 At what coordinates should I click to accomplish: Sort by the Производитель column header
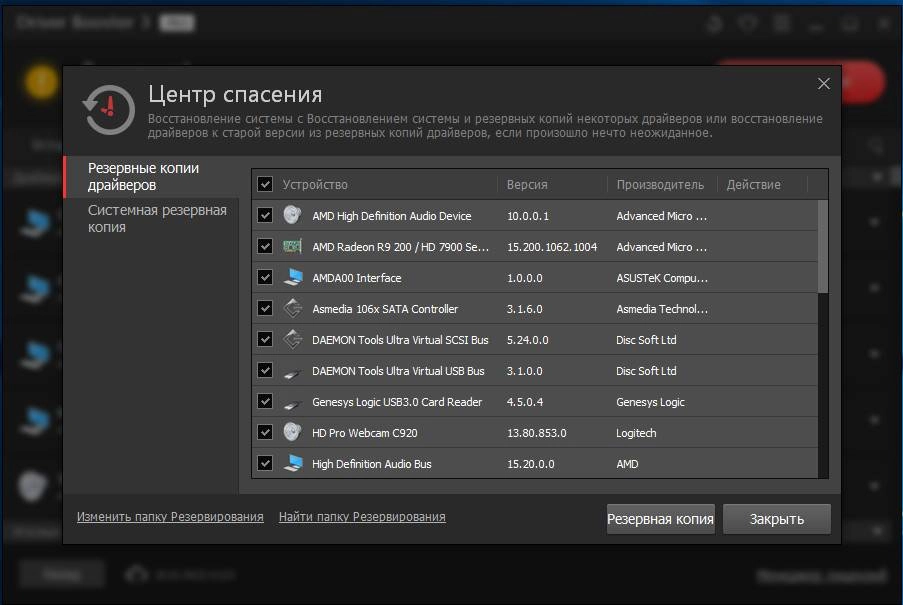(660, 185)
